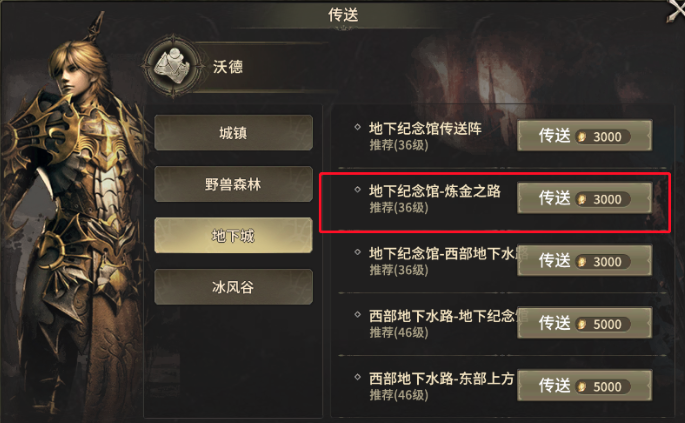Click the gold coin icon on 炼金之路 row
The image size is (685, 423).
pos(581,199)
